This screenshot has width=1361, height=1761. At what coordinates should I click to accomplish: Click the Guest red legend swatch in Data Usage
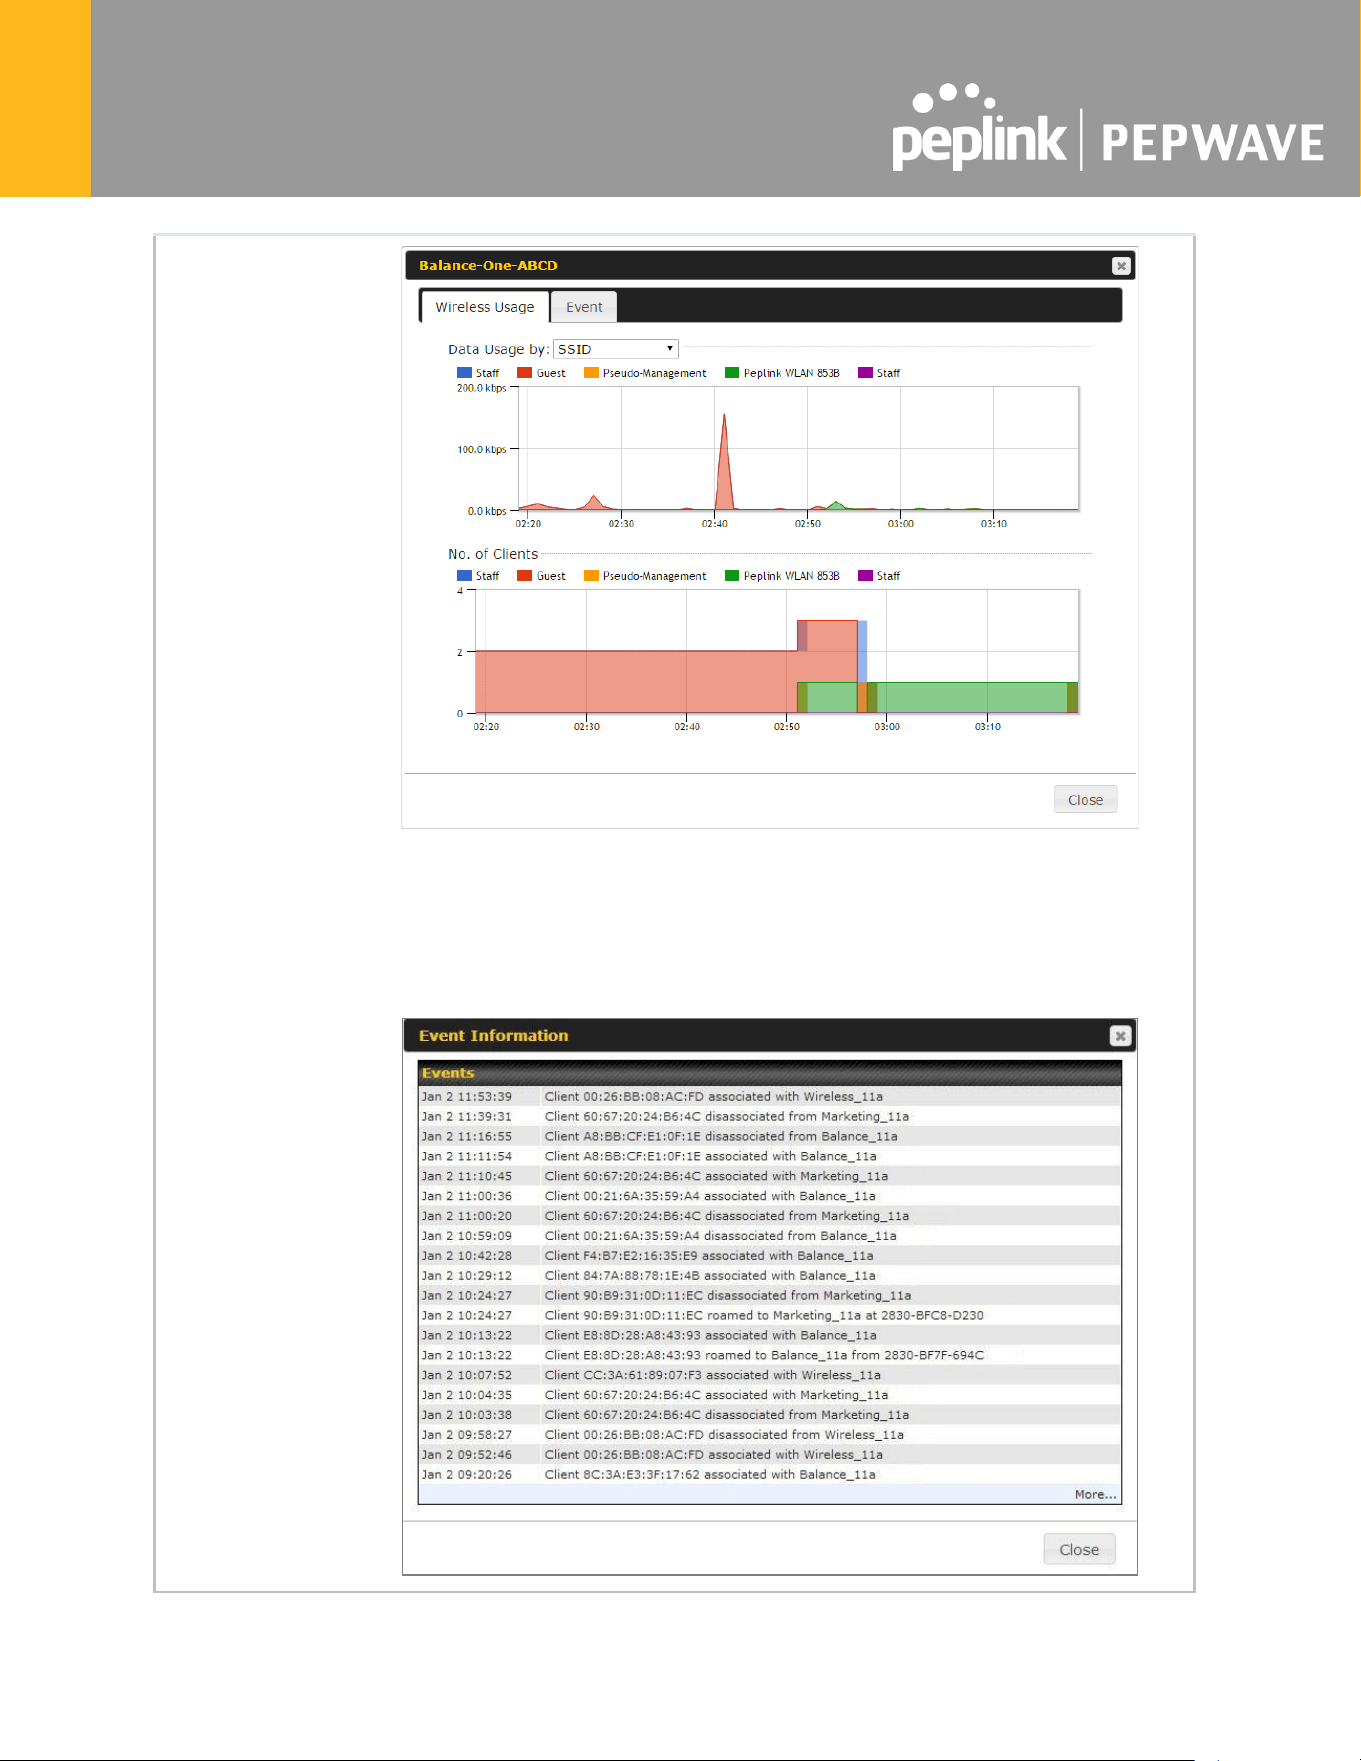[x=524, y=373]
